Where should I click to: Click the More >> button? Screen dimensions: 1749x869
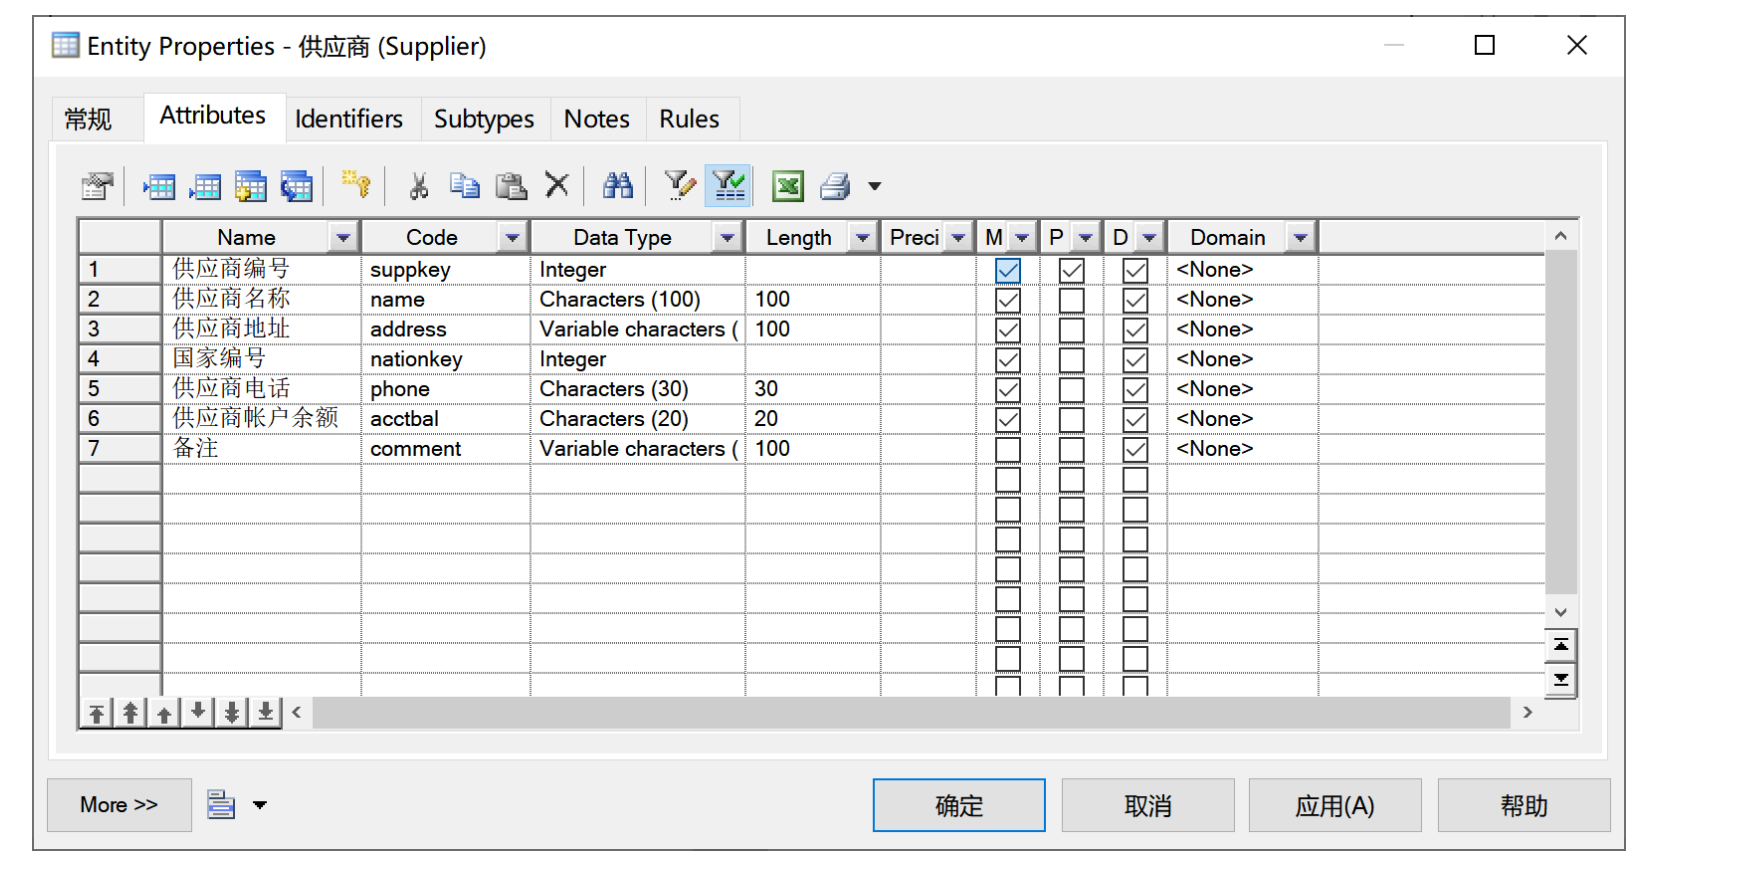(x=119, y=805)
